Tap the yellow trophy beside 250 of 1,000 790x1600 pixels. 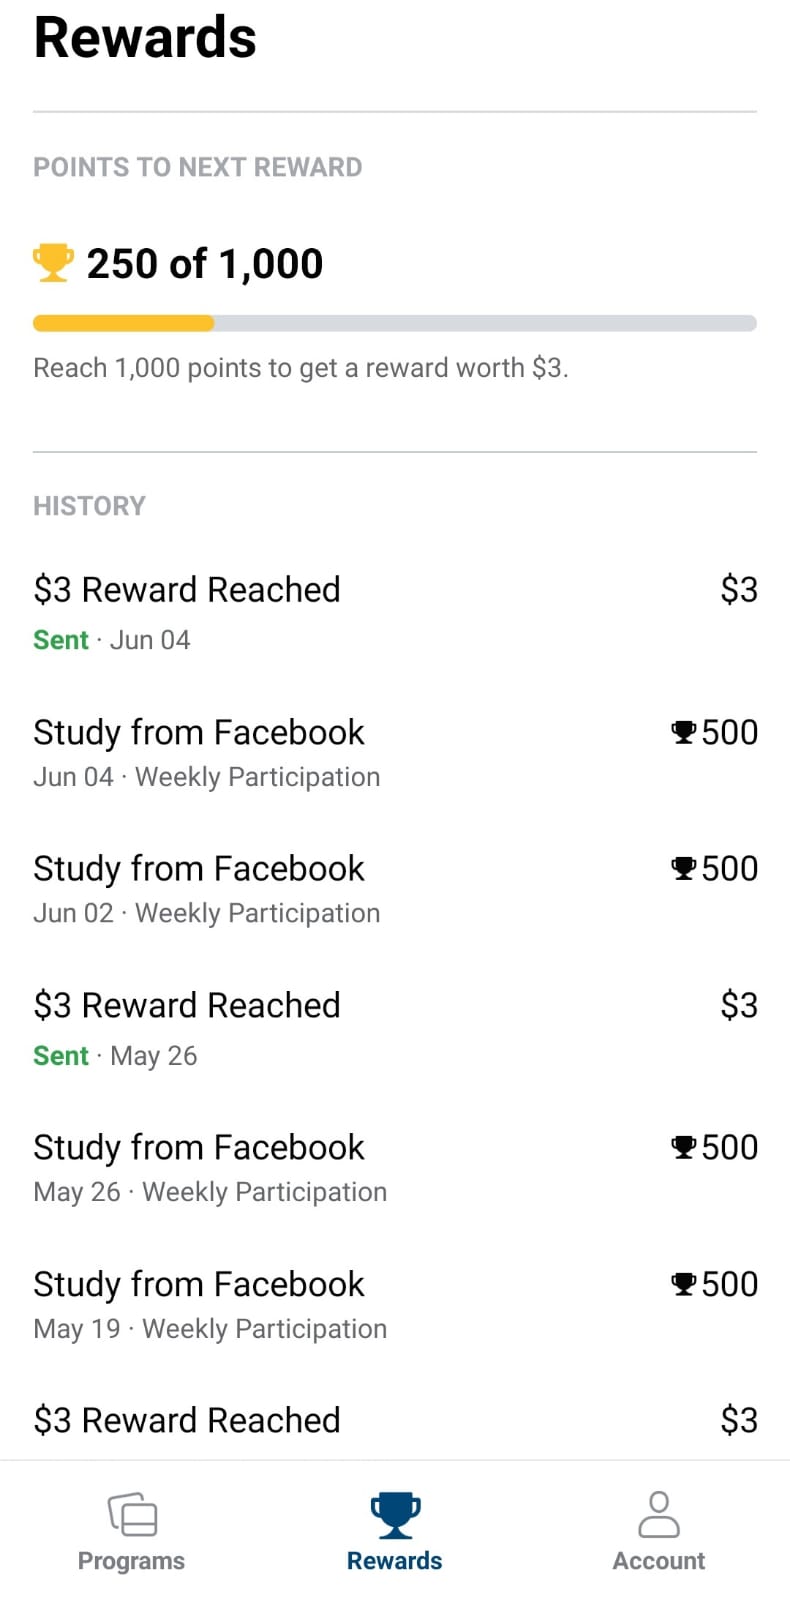pyautogui.click(x=53, y=263)
